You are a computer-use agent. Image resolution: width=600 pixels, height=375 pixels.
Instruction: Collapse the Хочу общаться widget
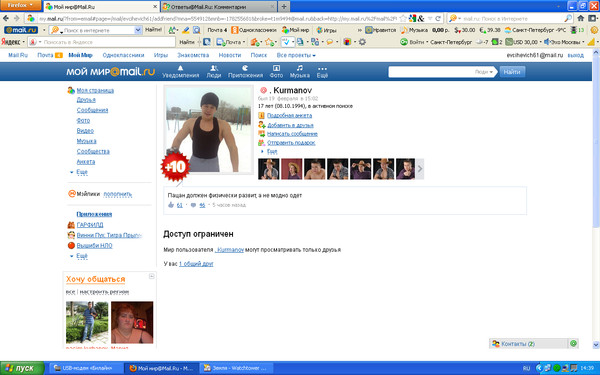(152, 276)
